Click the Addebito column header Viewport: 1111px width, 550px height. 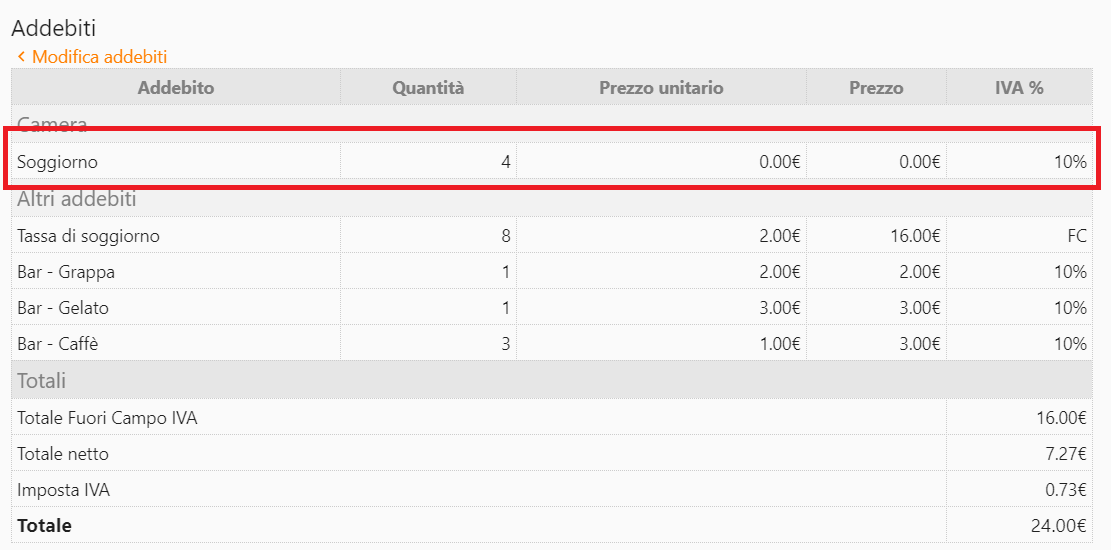click(x=176, y=88)
